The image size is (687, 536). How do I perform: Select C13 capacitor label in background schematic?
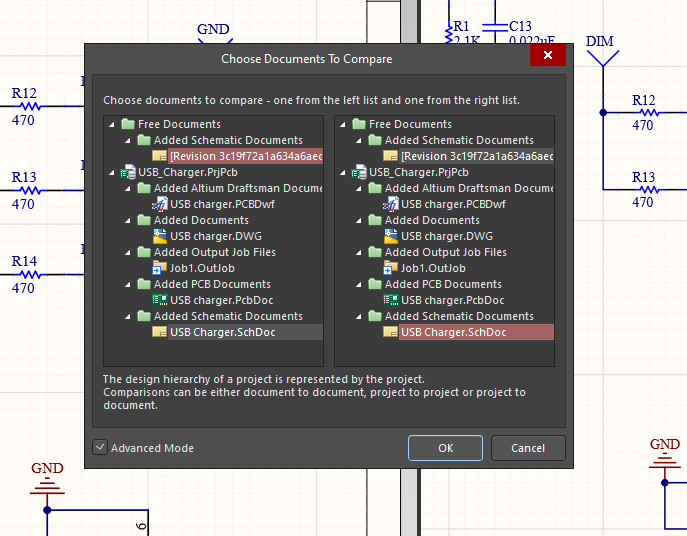click(520, 26)
